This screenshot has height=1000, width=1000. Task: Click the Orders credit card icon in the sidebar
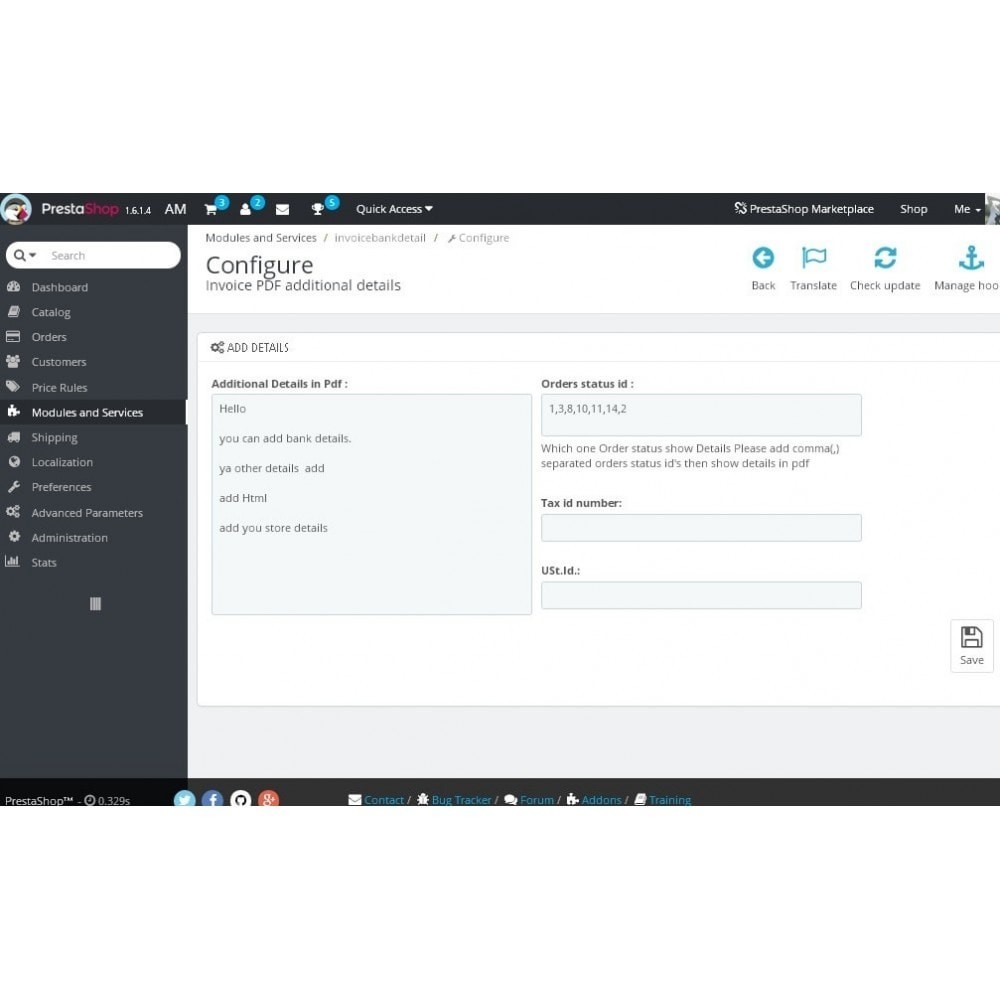(13, 336)
